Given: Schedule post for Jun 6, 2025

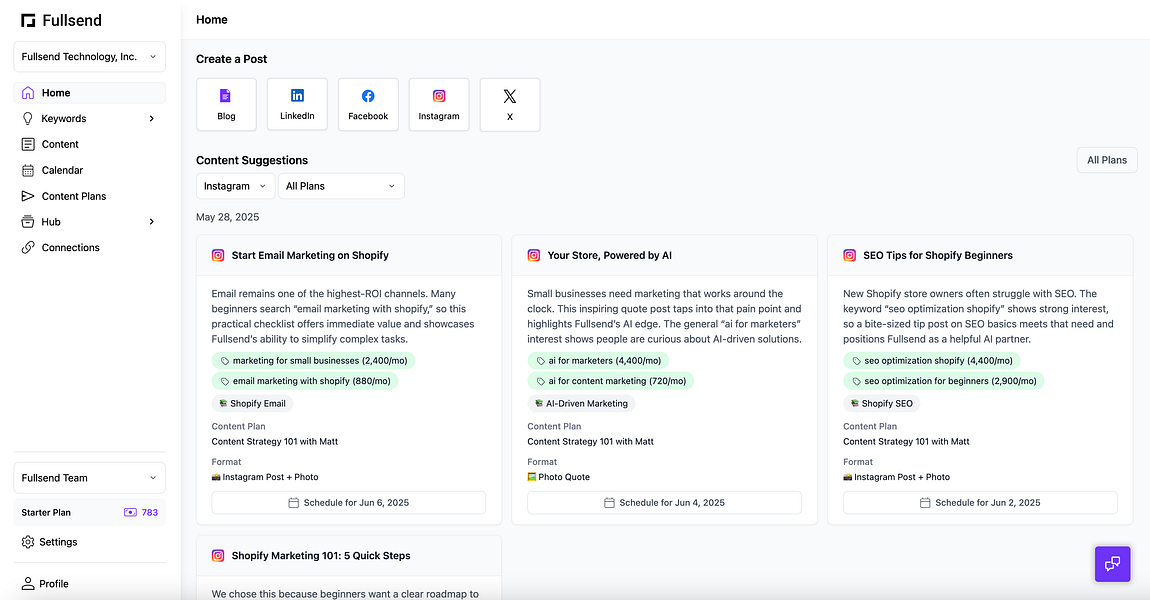Looking at the screenshot, I should [x=349, y=502].
